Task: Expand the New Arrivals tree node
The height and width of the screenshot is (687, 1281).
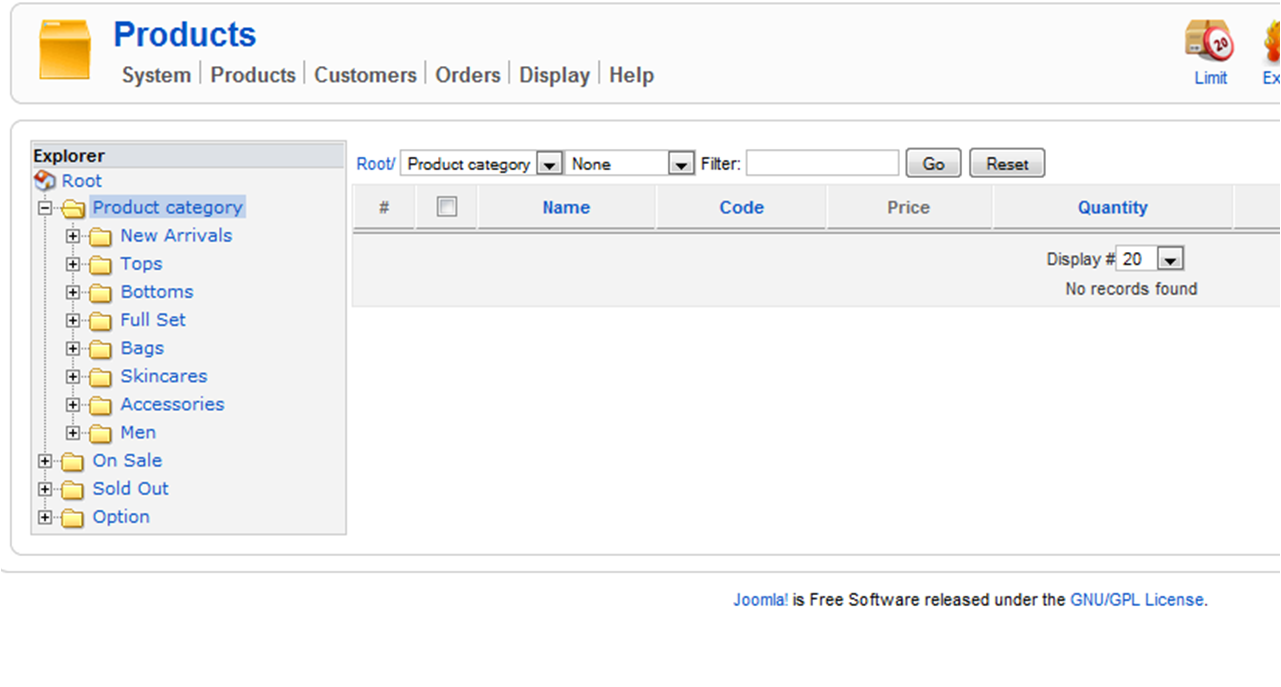Action: tap(73, 237)
